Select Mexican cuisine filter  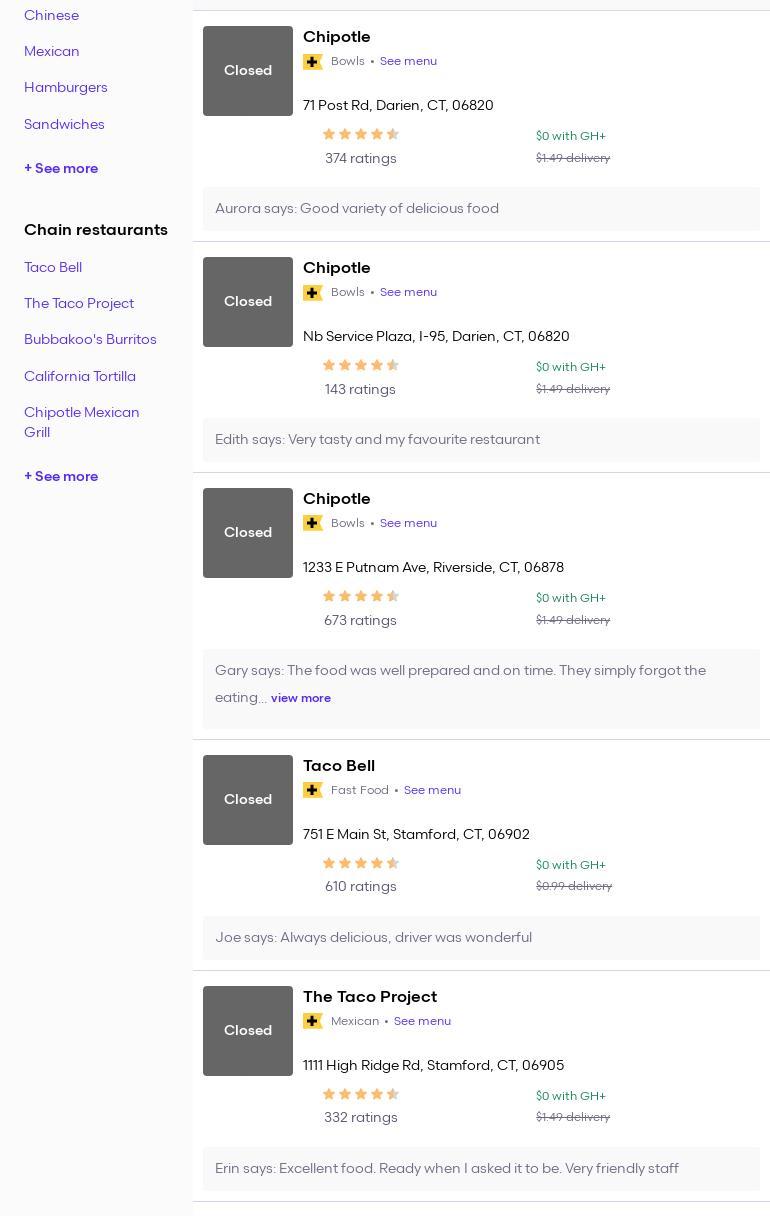52,51
